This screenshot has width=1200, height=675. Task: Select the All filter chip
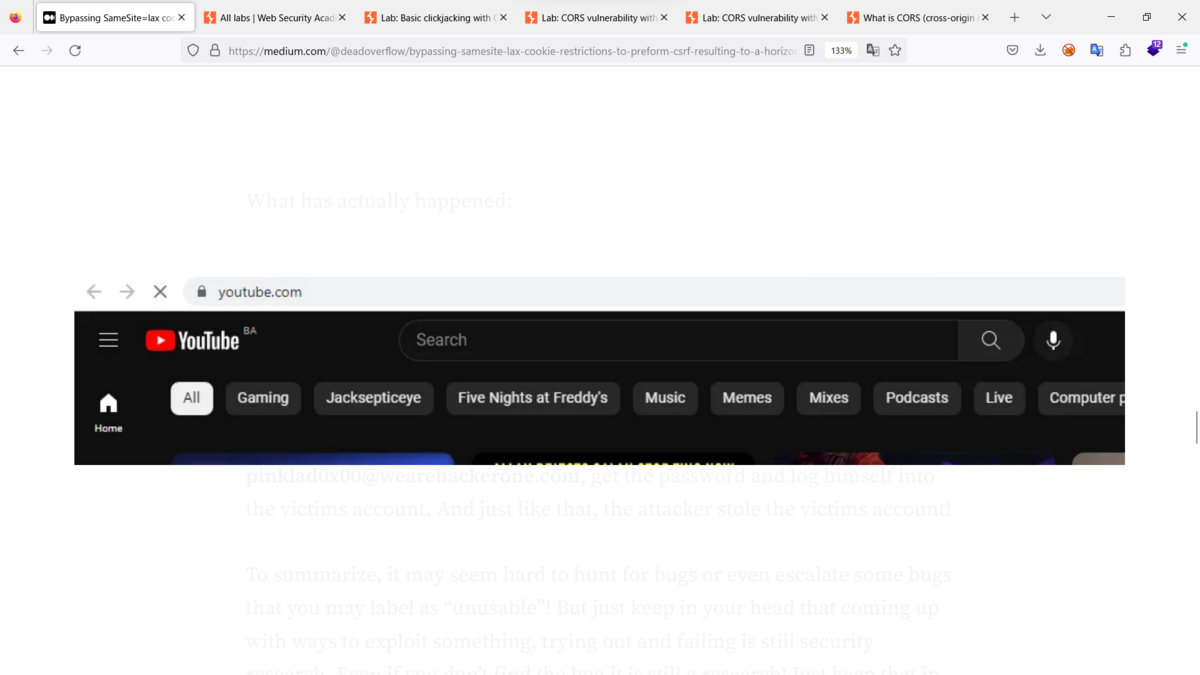[x=192, y=398]
